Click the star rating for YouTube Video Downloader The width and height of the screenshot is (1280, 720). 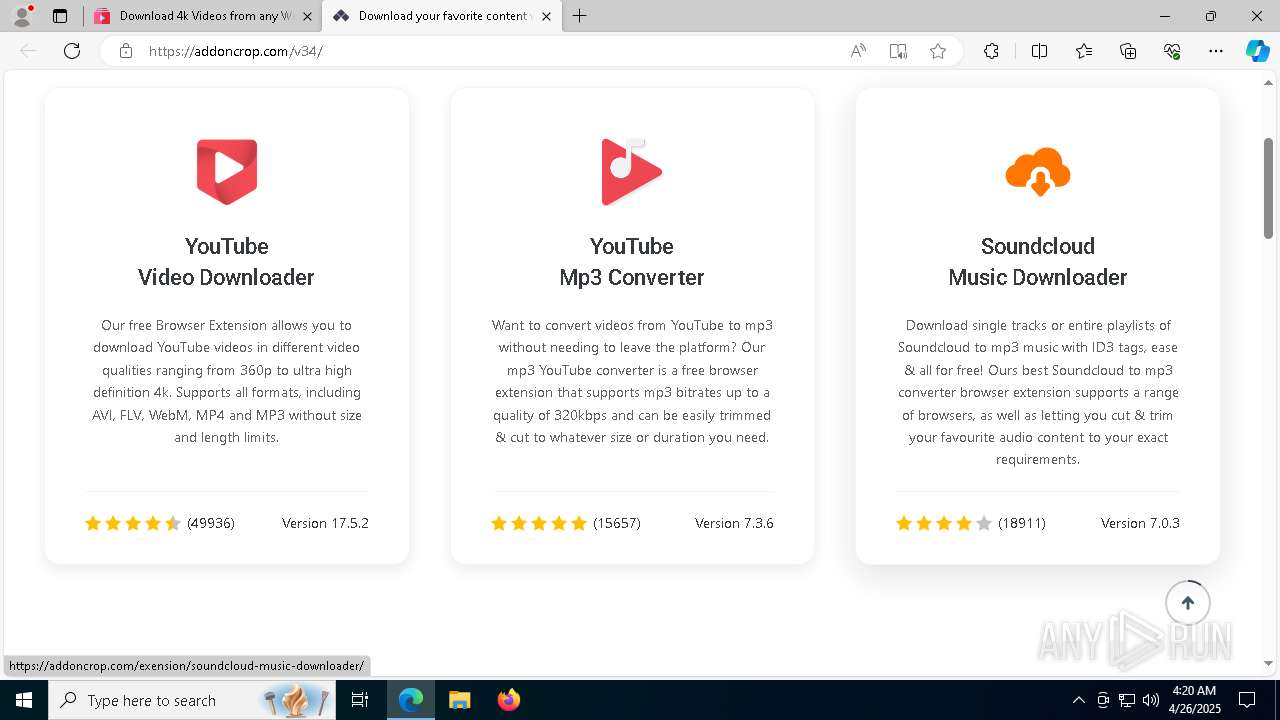[133, 523]
